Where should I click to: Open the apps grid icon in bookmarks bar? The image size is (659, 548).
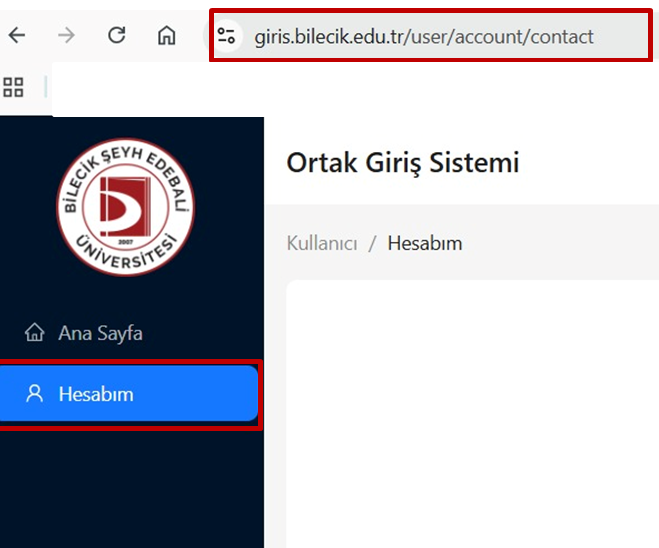point(13,88)
